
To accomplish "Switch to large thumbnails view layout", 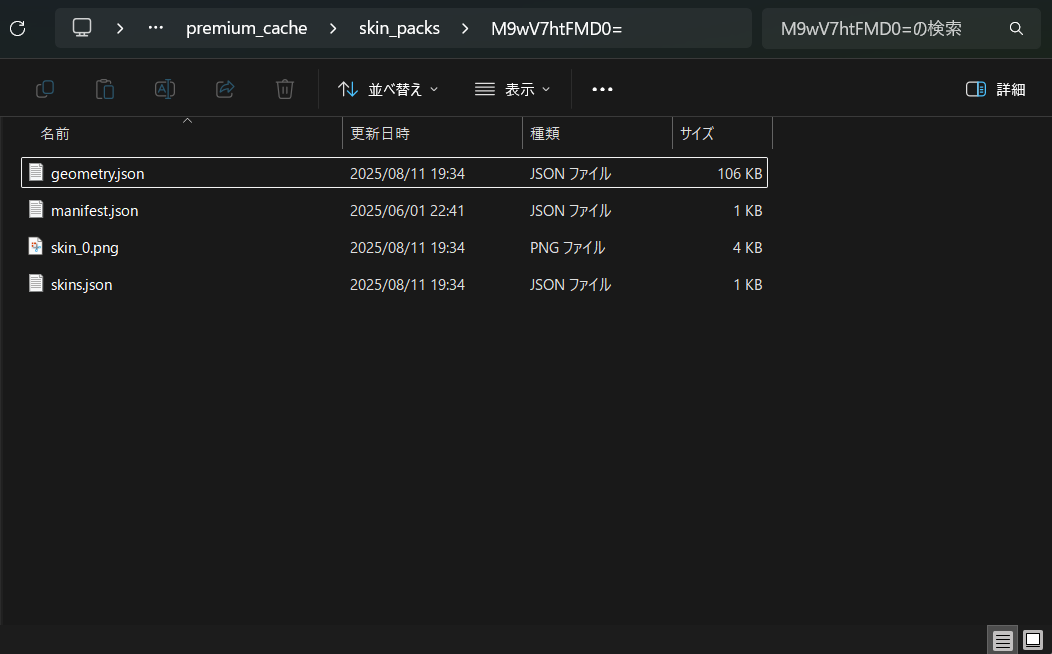I will click(x=1032, y=640).
